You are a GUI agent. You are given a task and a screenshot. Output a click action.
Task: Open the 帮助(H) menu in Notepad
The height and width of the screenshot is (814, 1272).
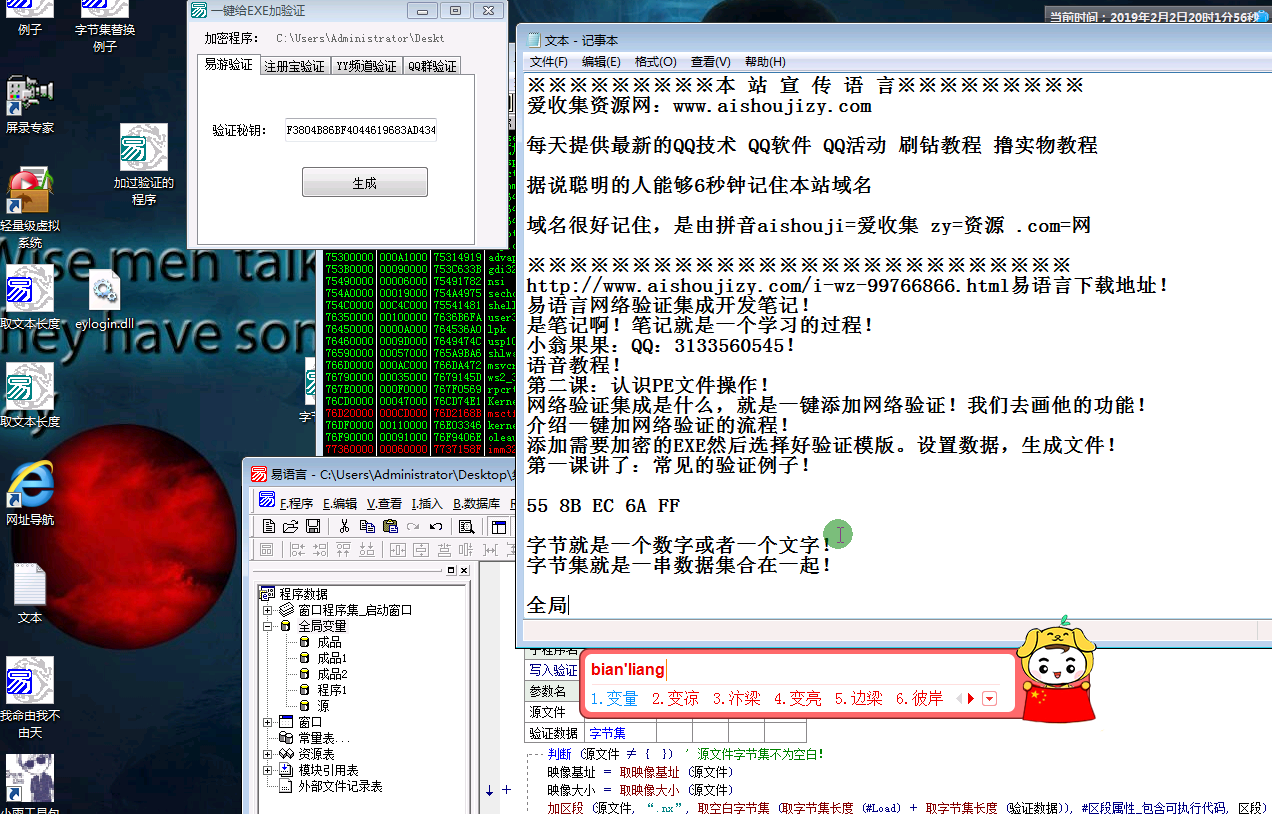click(765, 62)
